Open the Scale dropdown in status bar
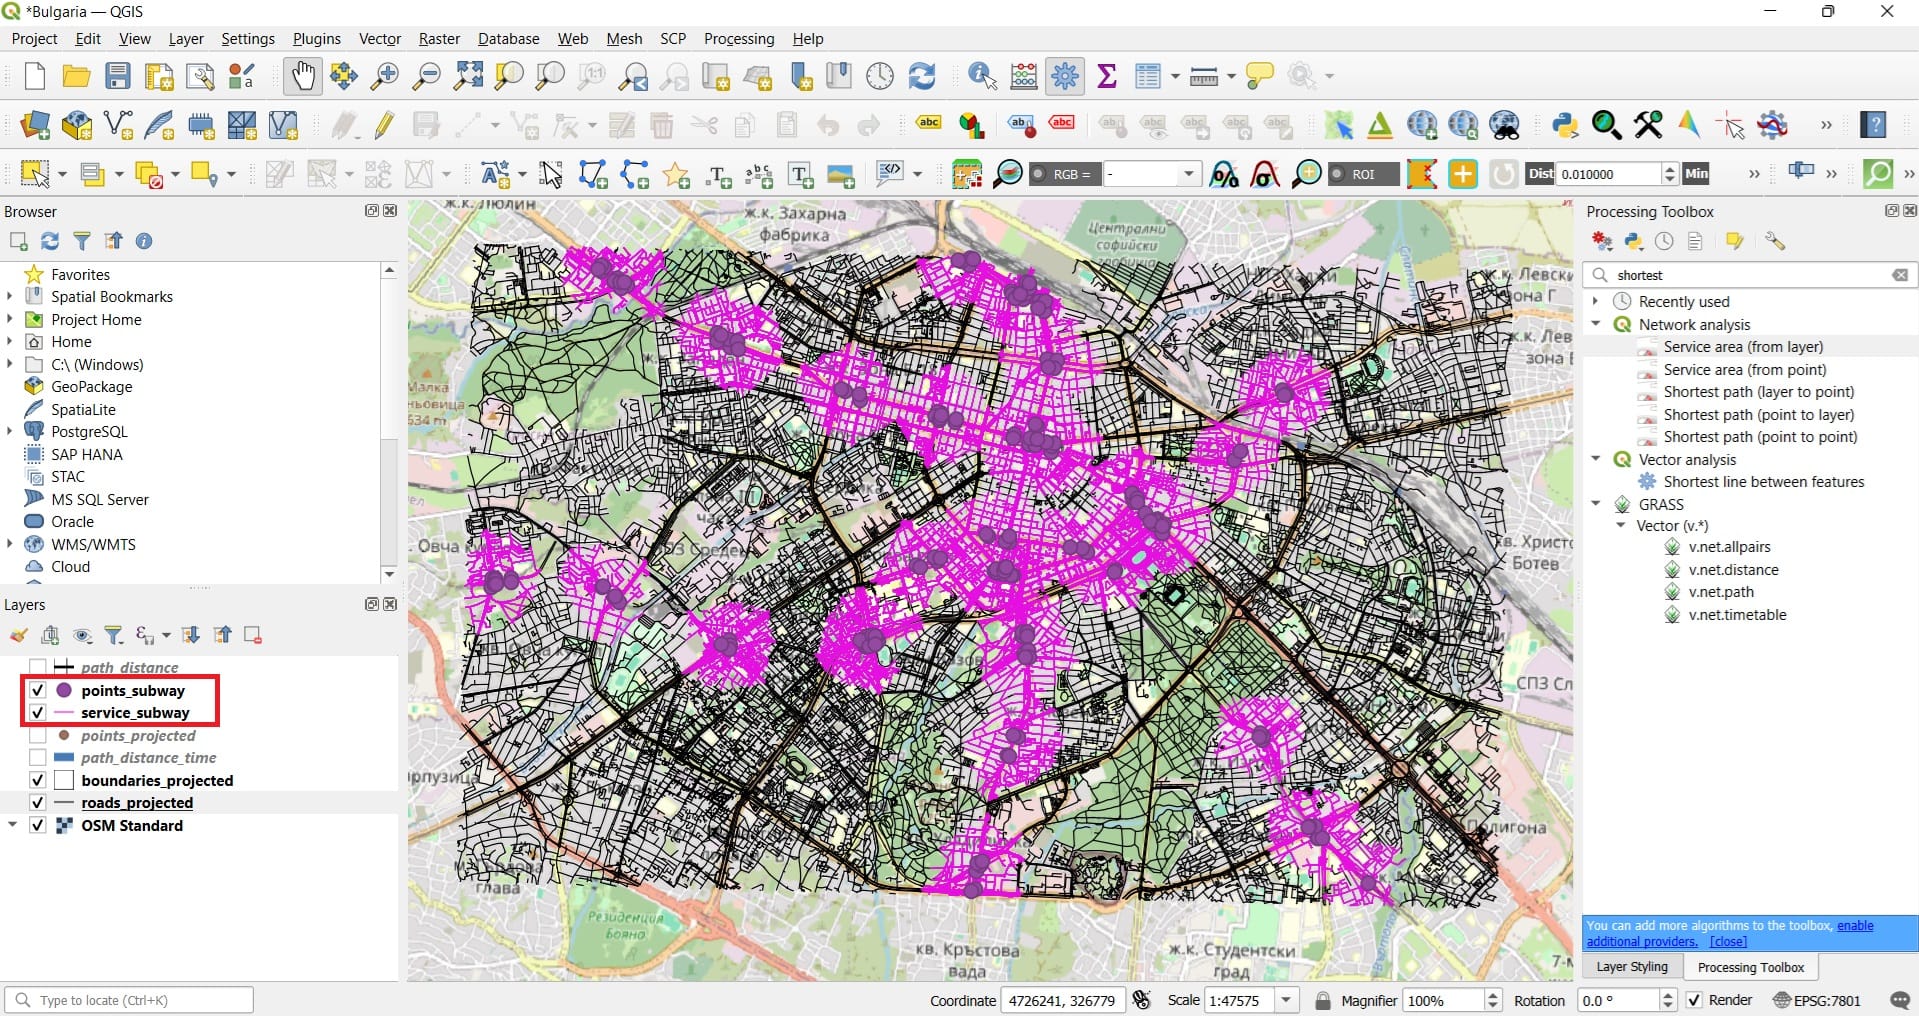The image size is (1919, 1016). (1286, 1000)
